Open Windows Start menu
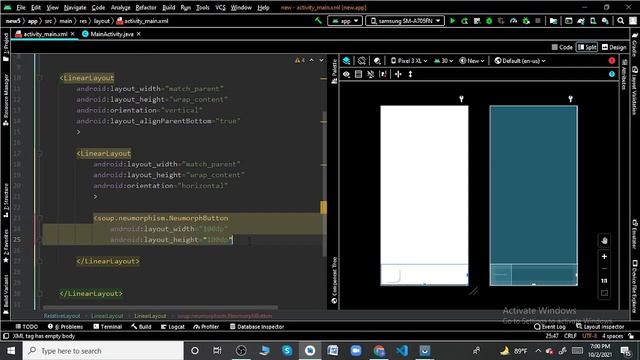640x360 pixels. click(11, 351)
